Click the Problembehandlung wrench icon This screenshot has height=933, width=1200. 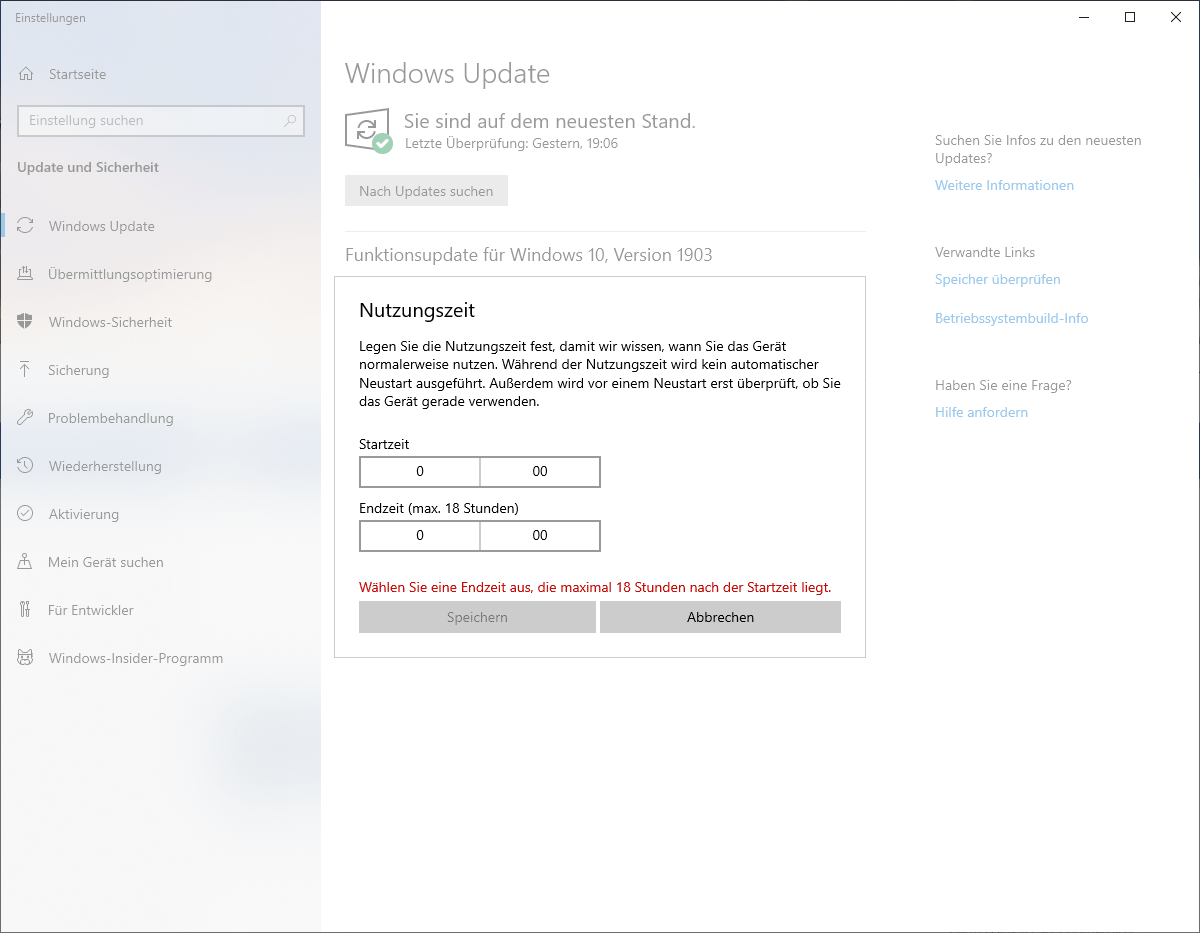pos(26,418)
